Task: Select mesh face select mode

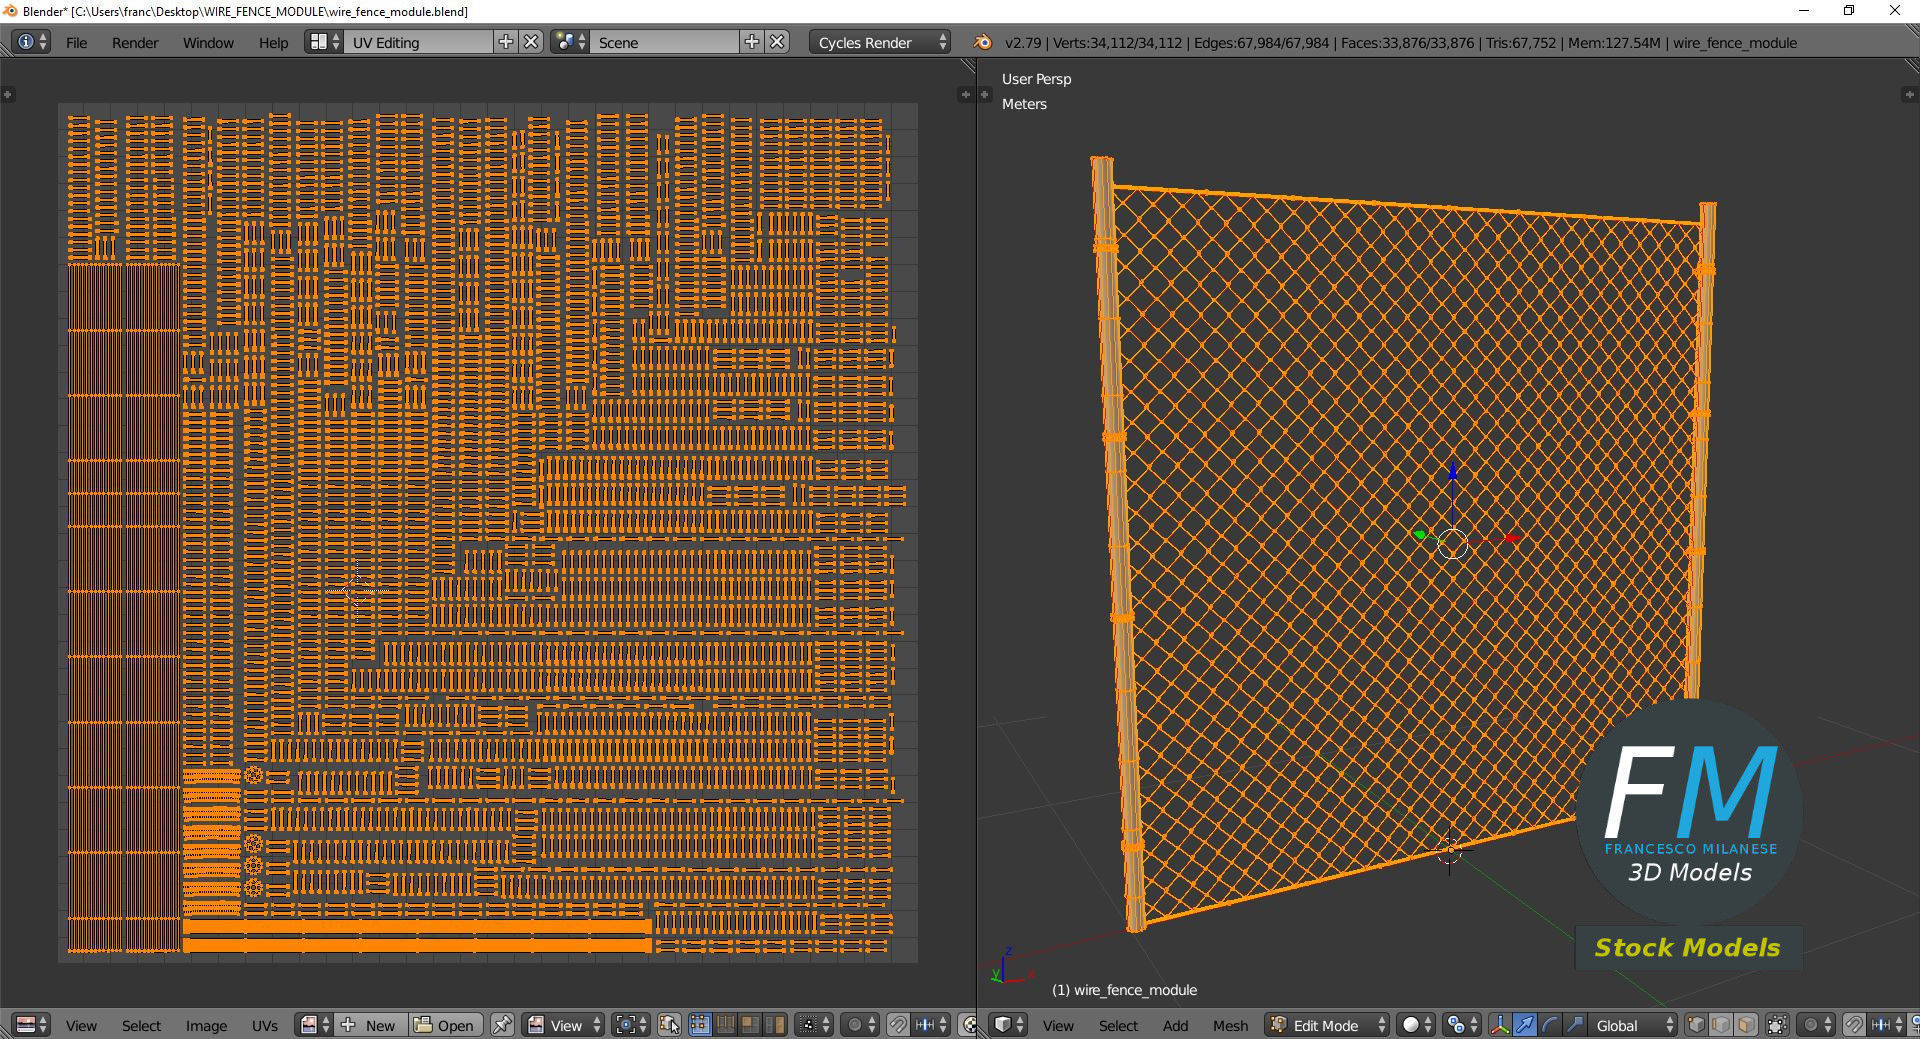Action: [1746, 1025]
